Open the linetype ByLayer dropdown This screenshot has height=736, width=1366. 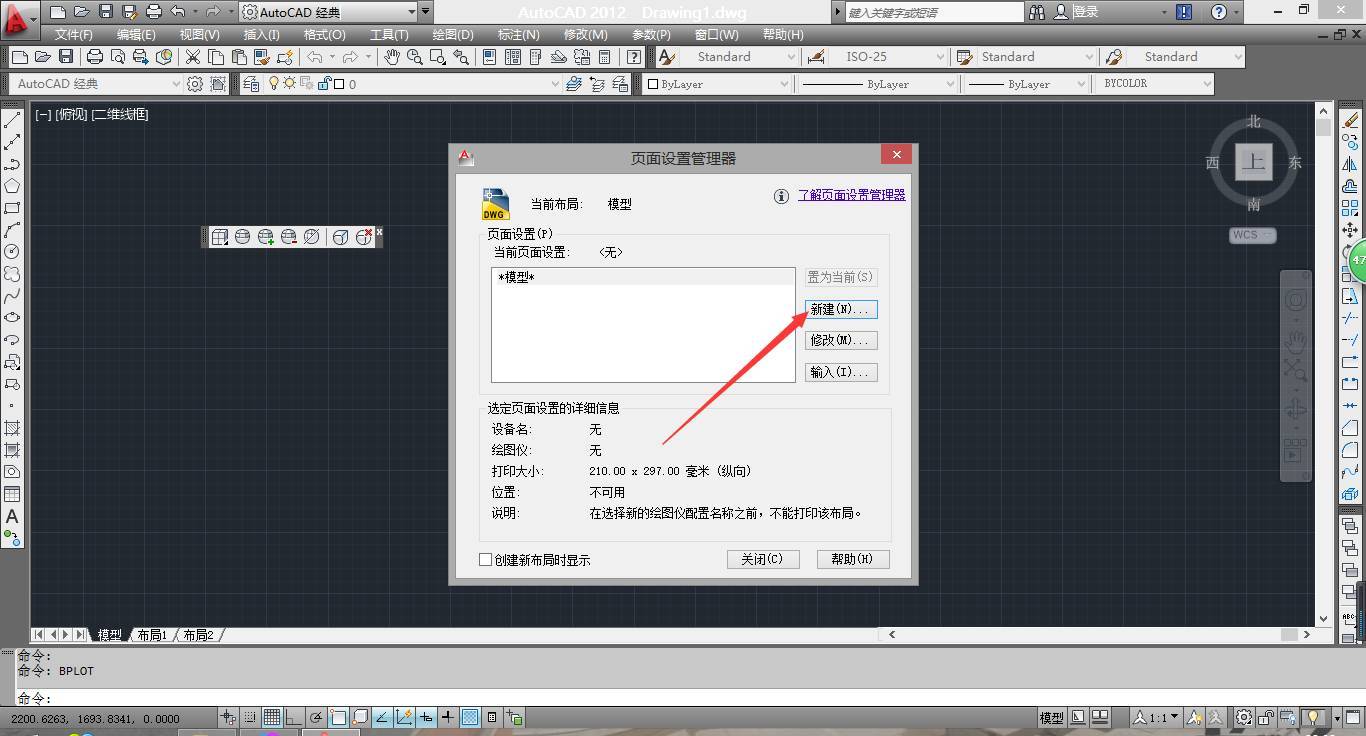948,84
